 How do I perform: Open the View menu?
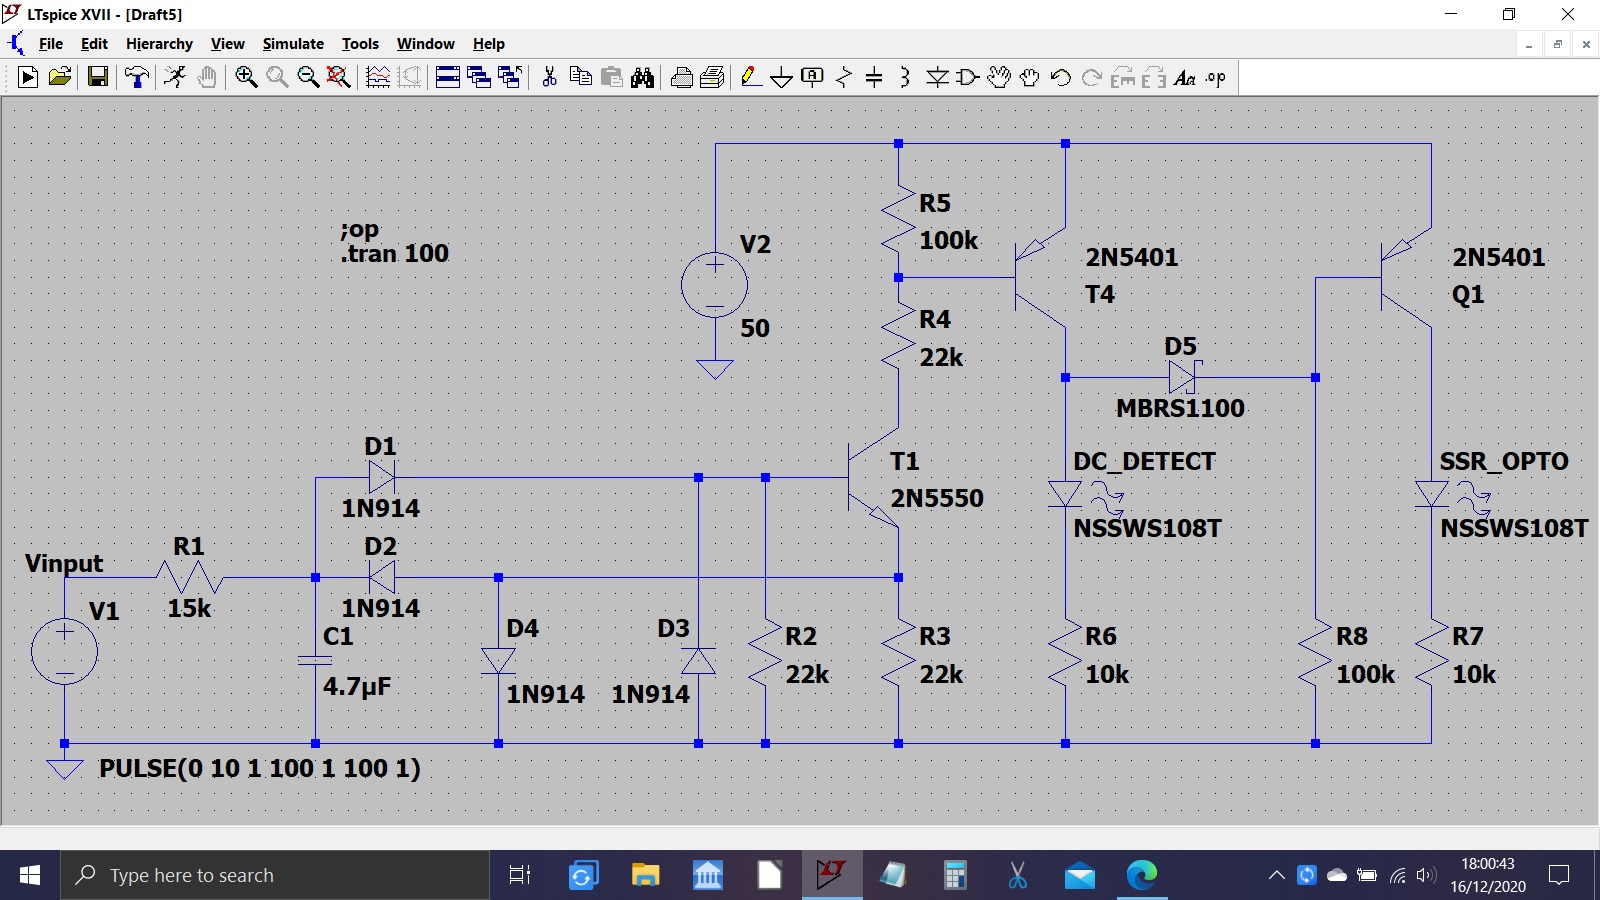pyautogui.click(x=227, y=44)
